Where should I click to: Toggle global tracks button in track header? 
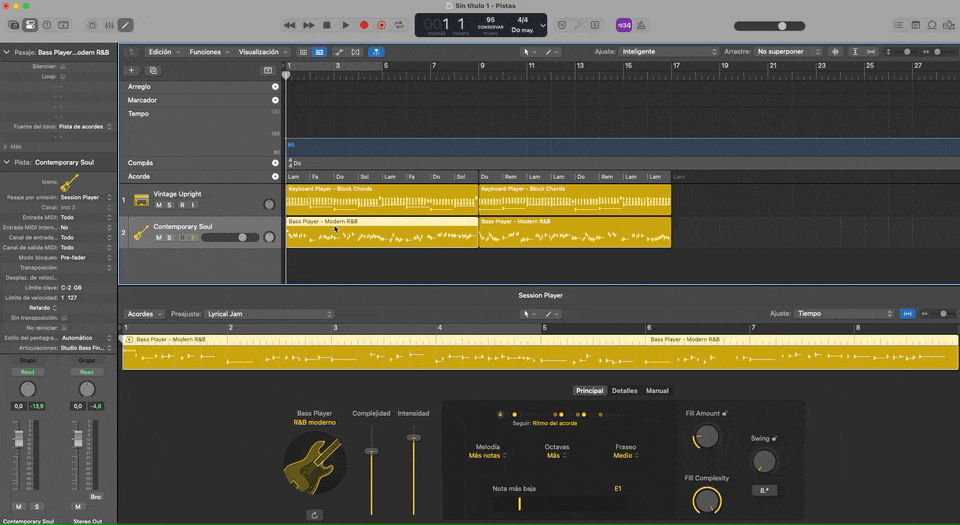pyautogui.click(x=268, y=70)
